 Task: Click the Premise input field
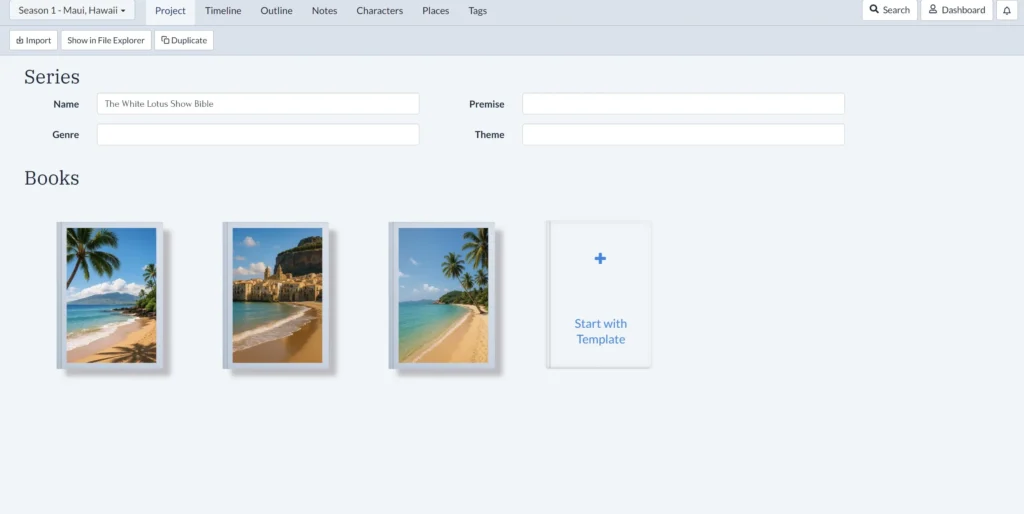683,104
